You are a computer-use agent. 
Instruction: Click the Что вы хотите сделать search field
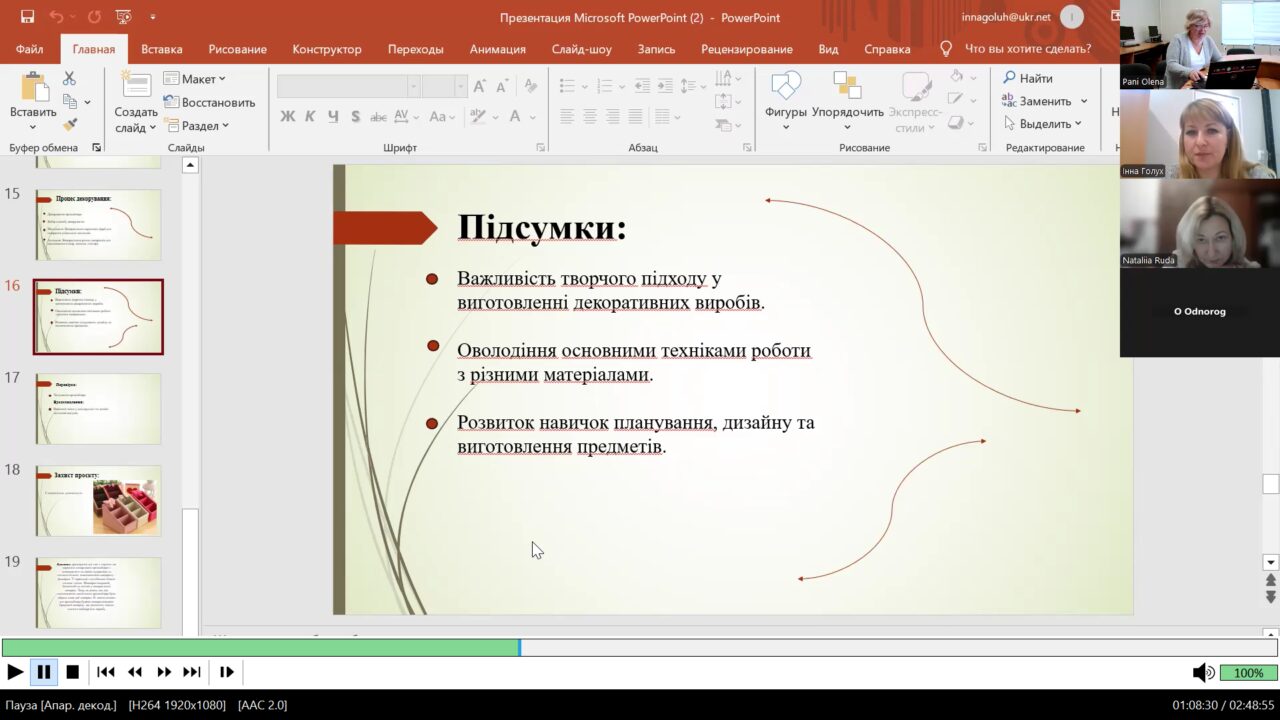point(1028,49)
